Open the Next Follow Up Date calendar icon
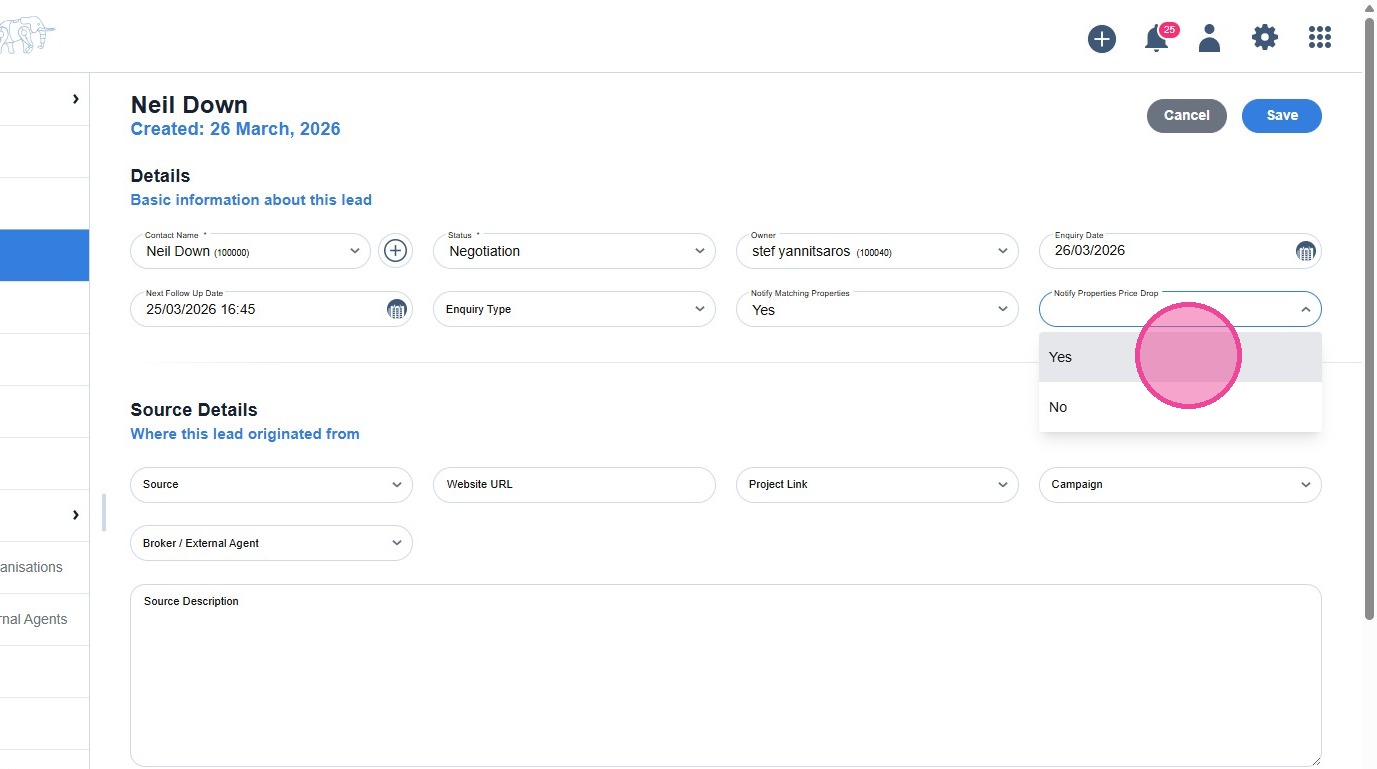1377x769 pixels. click(x=396, y=309)
